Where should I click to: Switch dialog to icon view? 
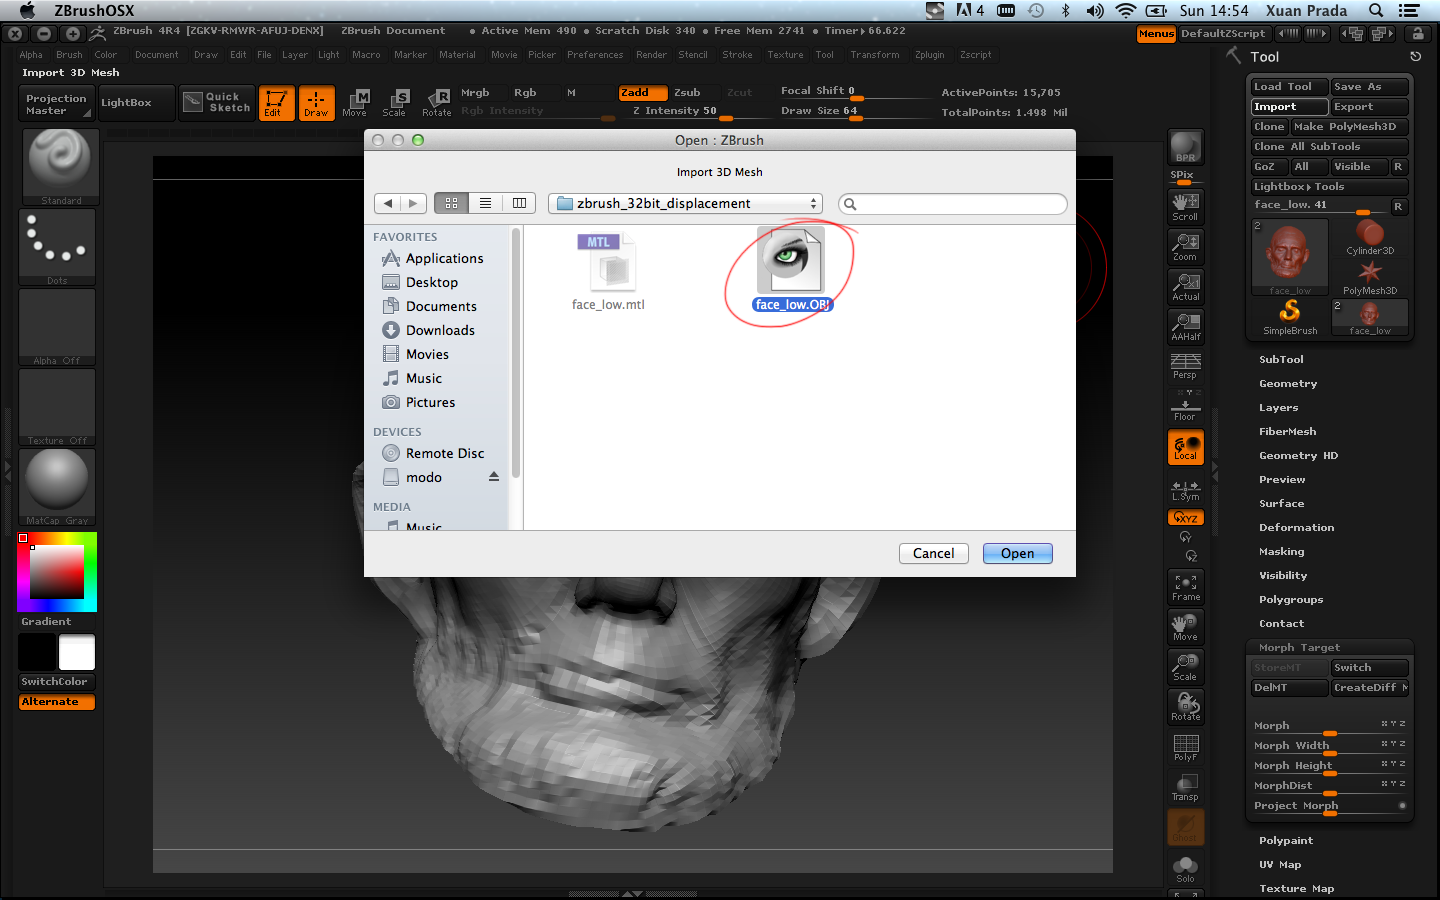pos(451,203)
